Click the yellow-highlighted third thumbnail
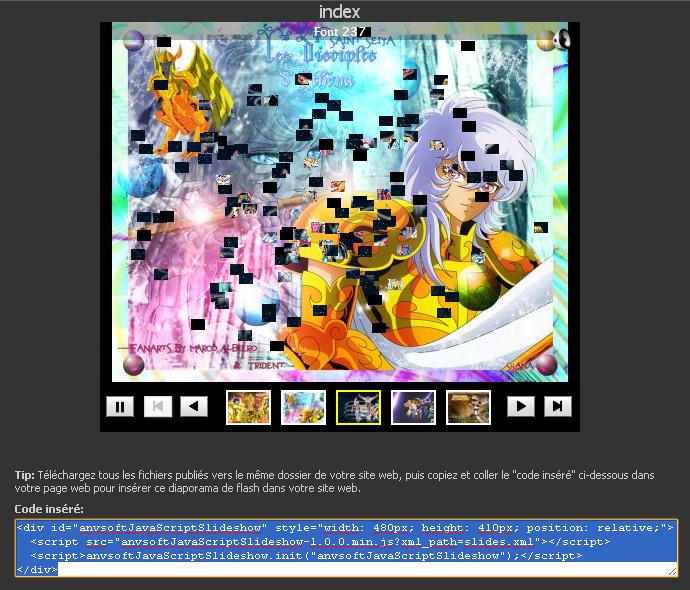This screenshot has height=590, width=690. click(x=358, y=407)
